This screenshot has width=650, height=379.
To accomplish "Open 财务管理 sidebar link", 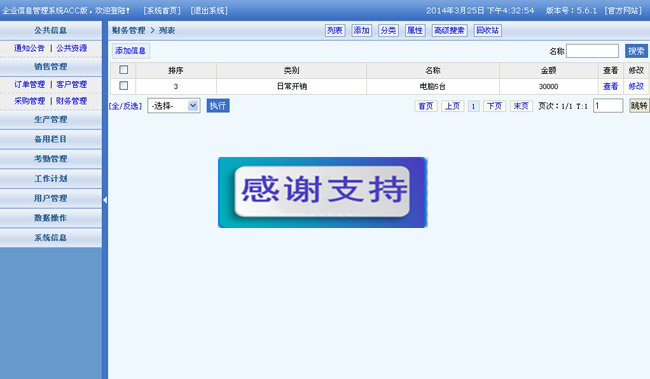I will (72, 101).
